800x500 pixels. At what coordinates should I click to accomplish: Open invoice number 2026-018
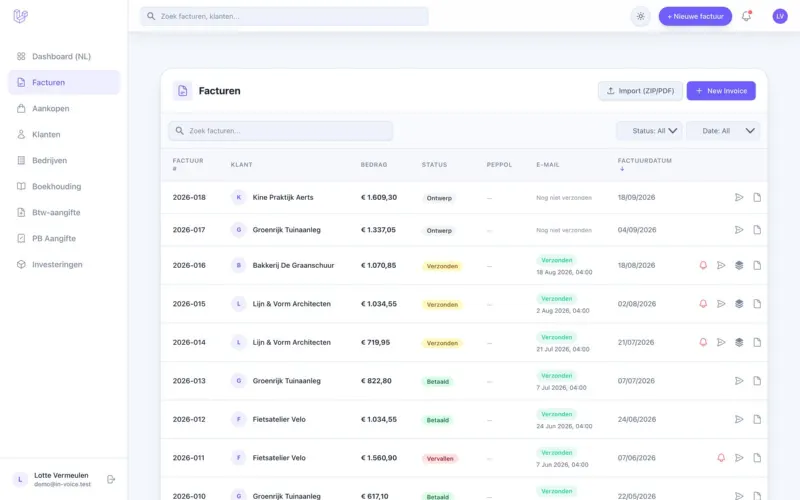tap(189, 197)
